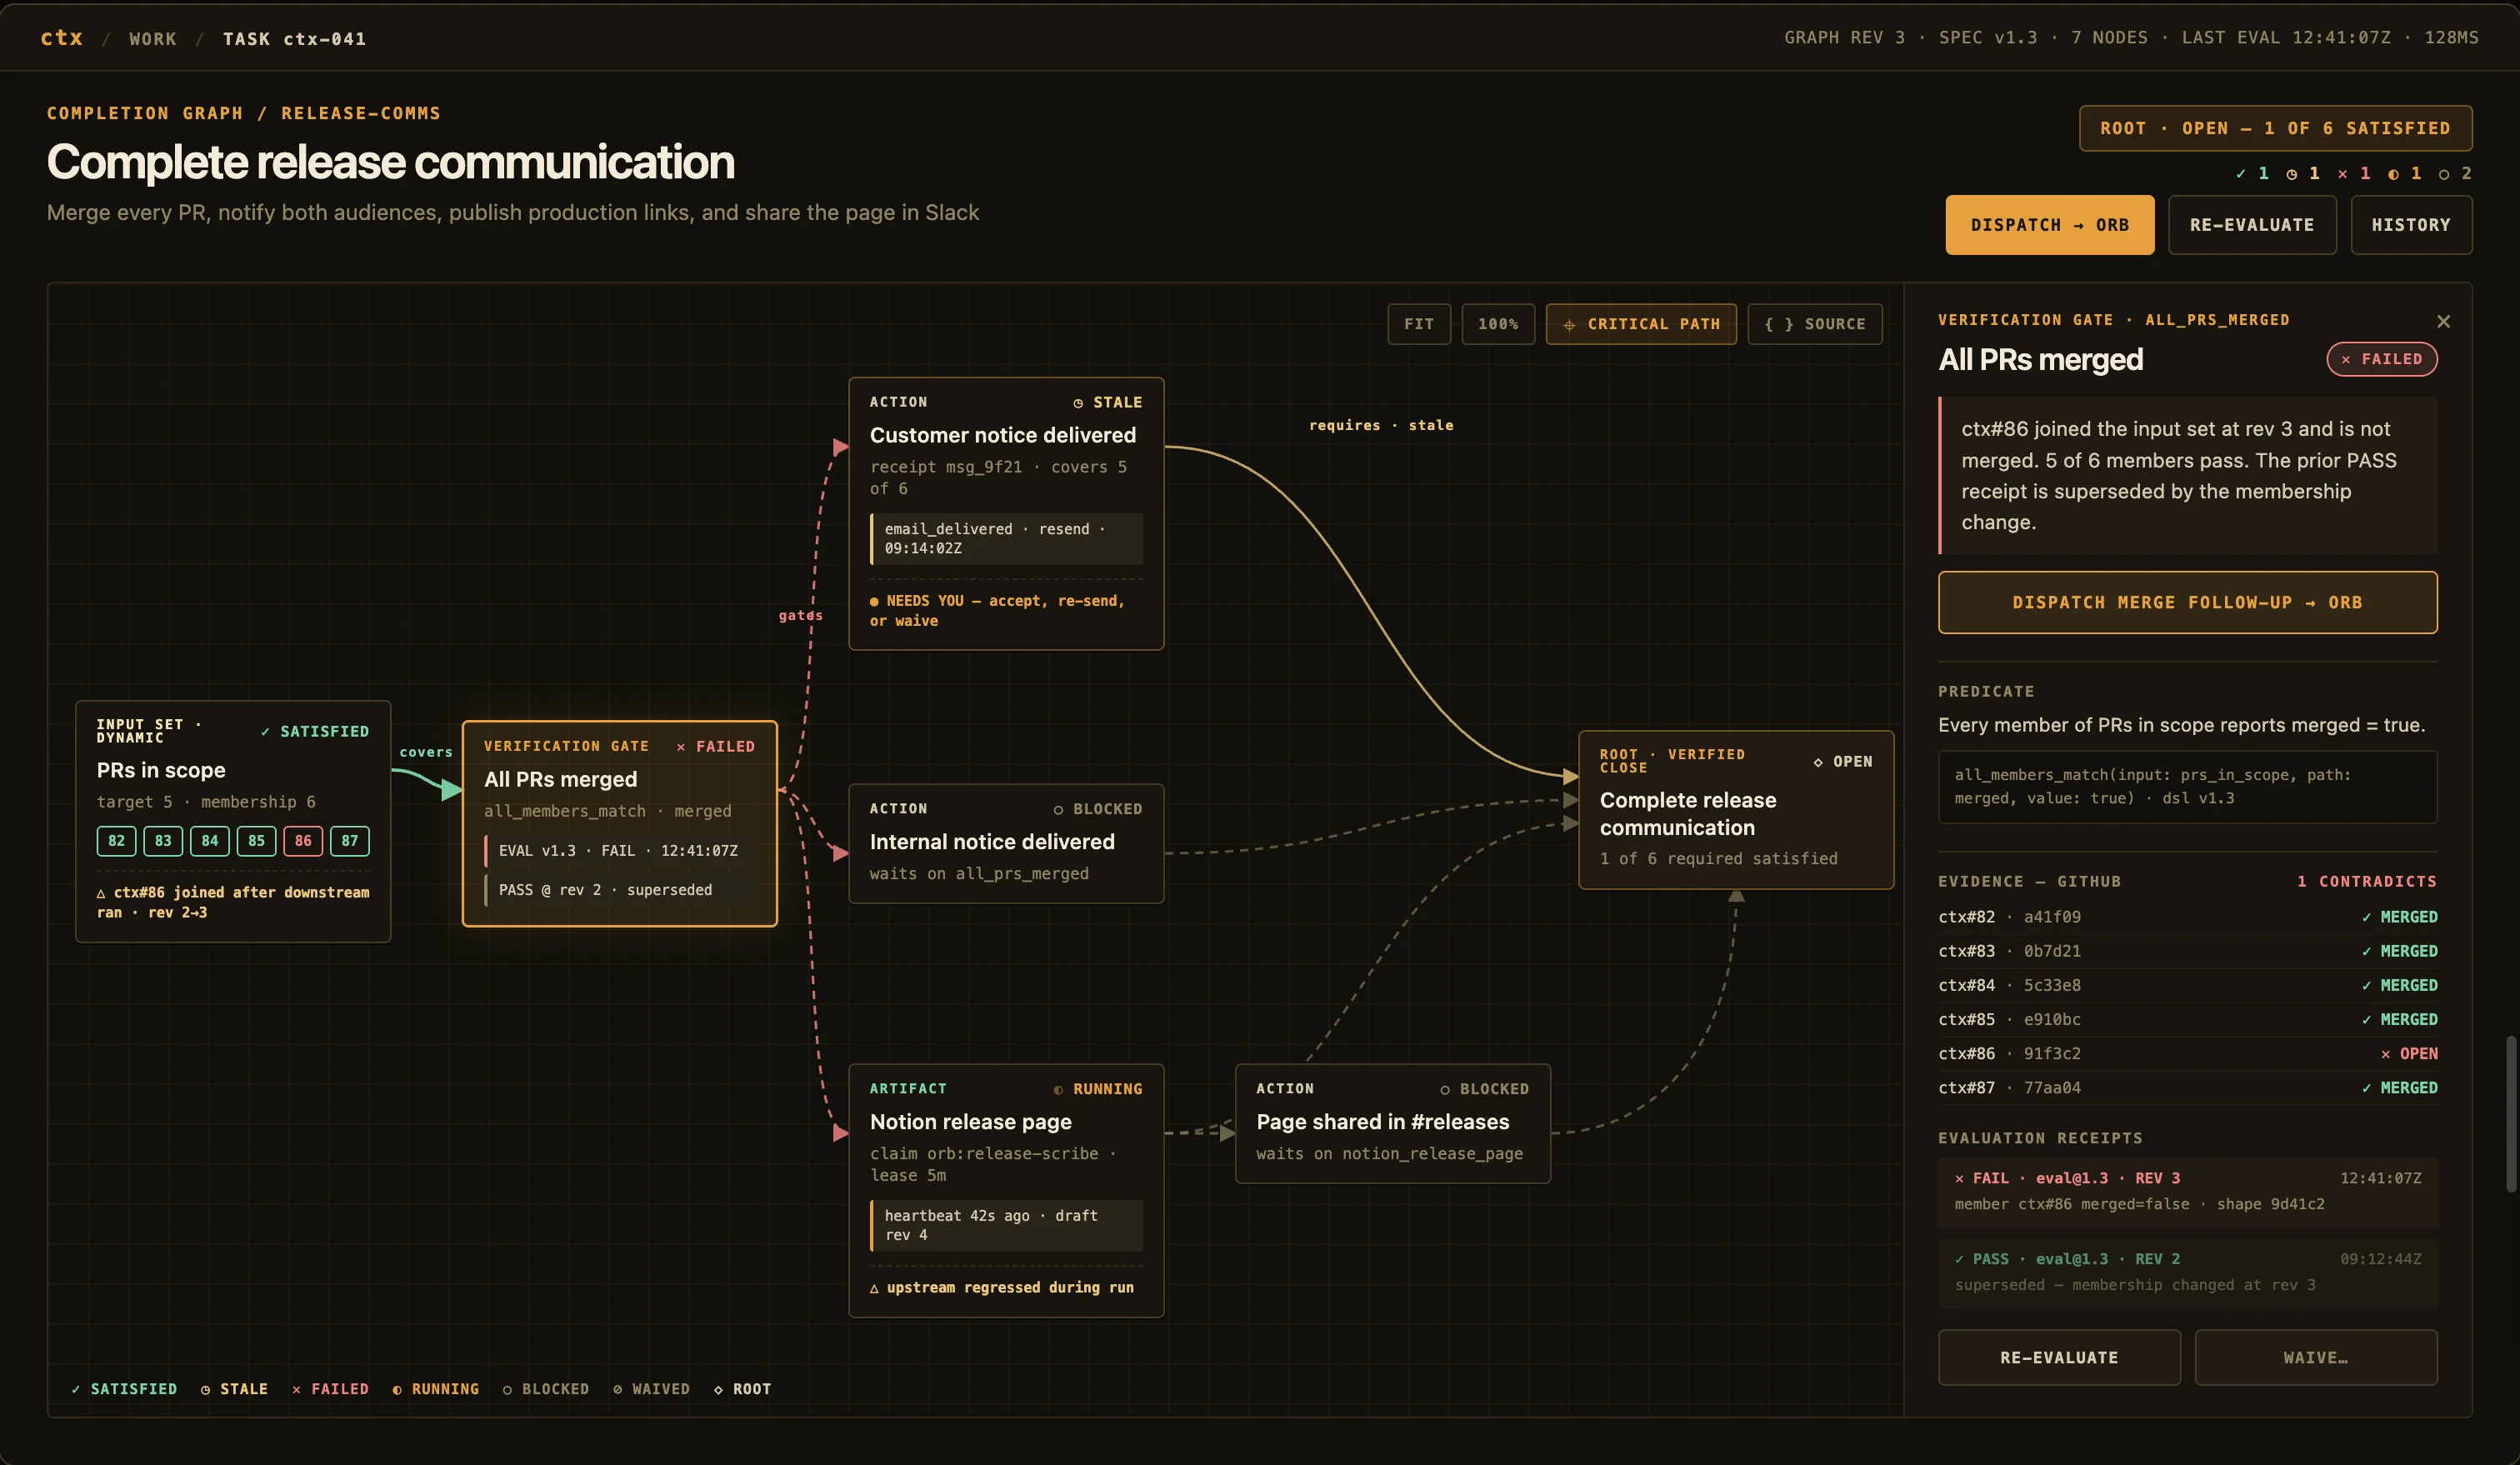Screen dimensions: 2520x1465
Task: Click SATISFIED check on PRs in scope
Action: [x=315, y=732]
